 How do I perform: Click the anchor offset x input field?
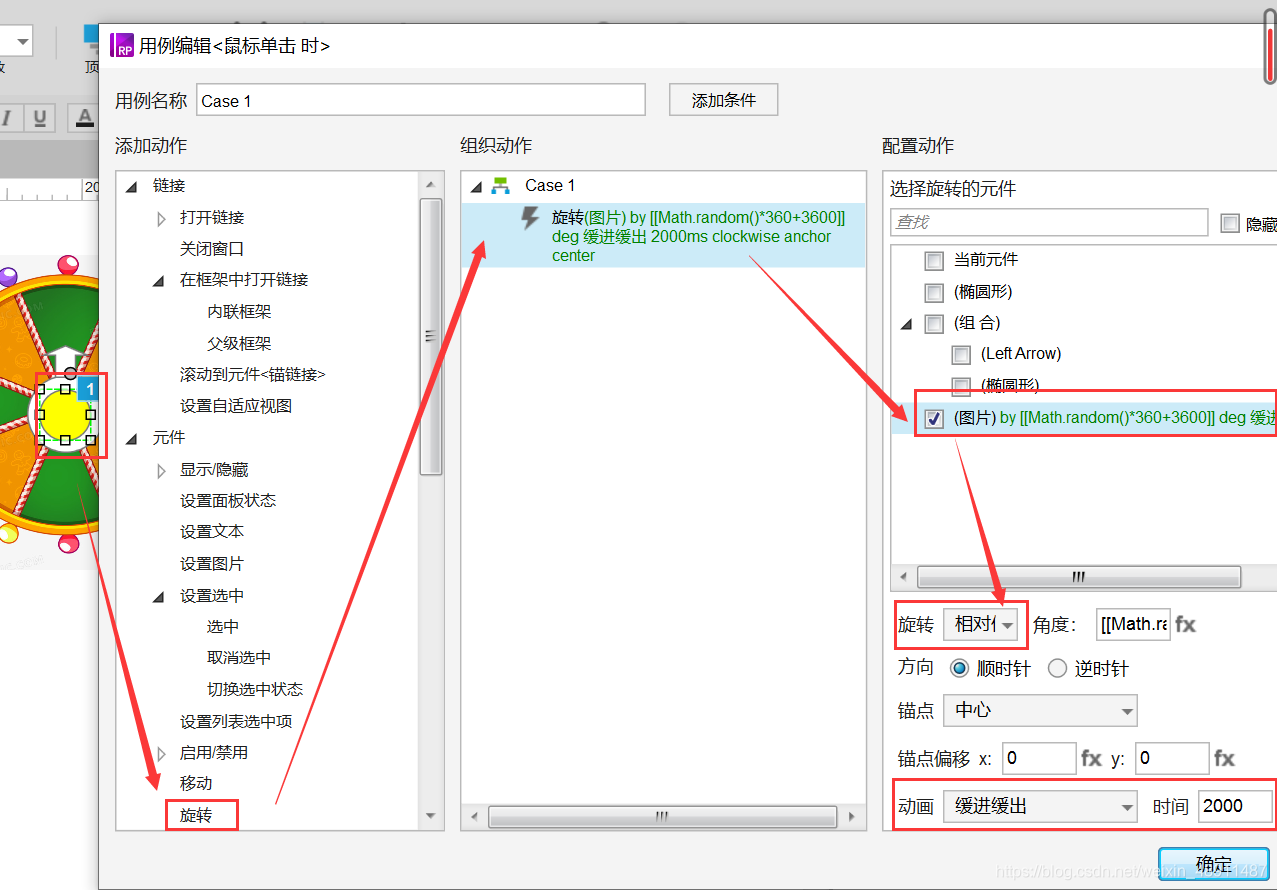[1039, 759]
